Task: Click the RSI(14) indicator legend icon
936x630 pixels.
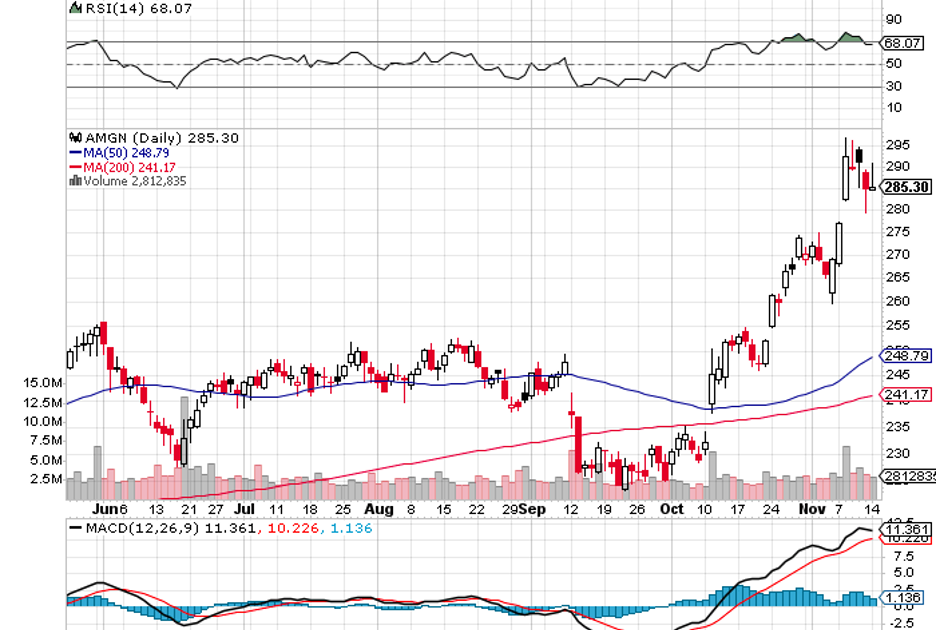Action: tap(73, 8)
